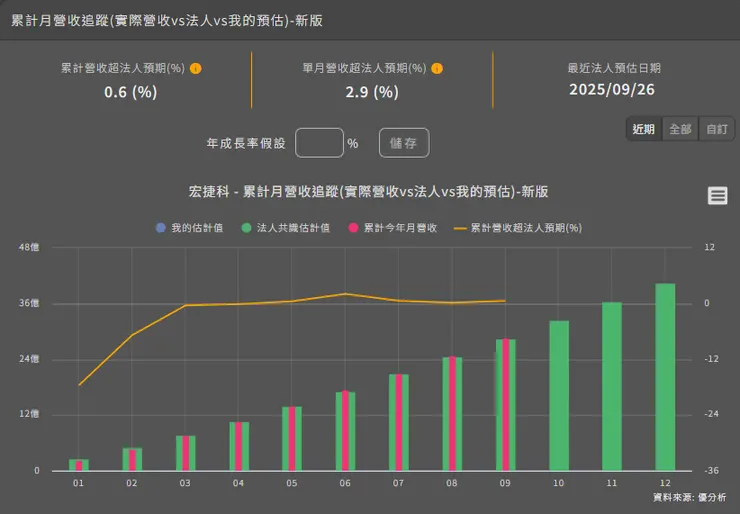Click the 2.9 (%) monthly value
This screenshot has height=514, width=740.
(x=372, y=92)
